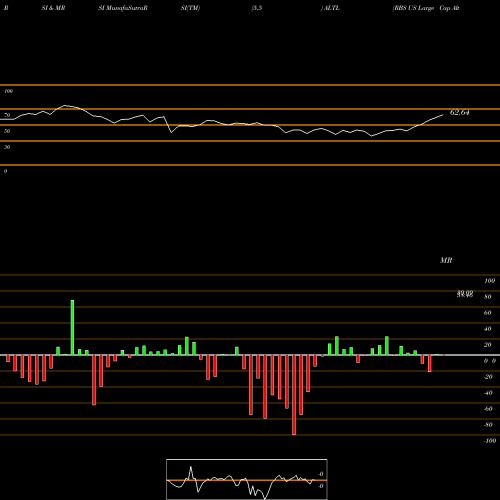Click MR axis label 80
500x500 pixels.
pos(488,297)
